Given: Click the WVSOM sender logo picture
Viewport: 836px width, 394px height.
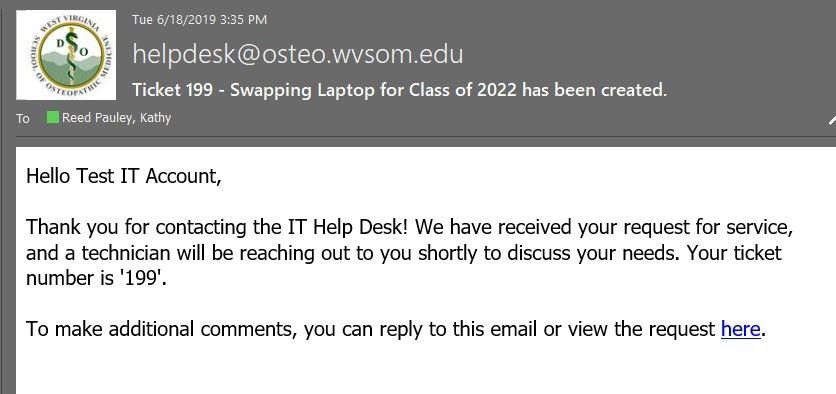Looking at the screenshot, I should coord(66,55).
